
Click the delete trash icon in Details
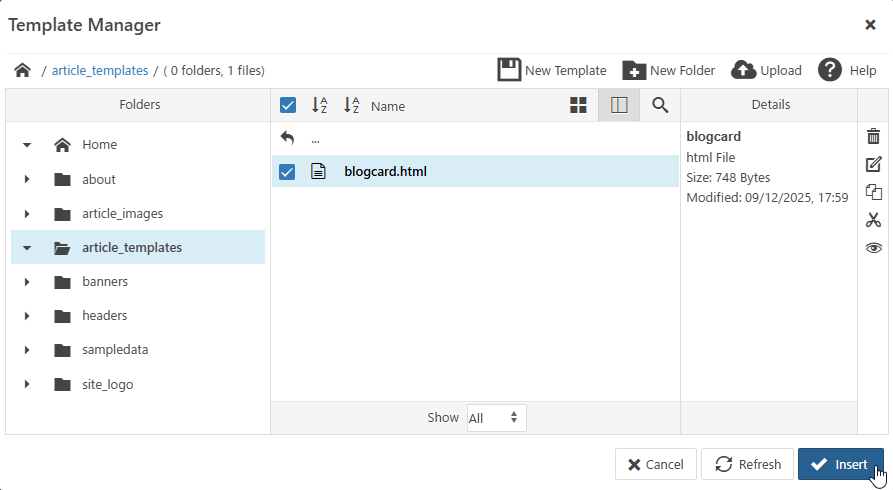click(873, 136)
